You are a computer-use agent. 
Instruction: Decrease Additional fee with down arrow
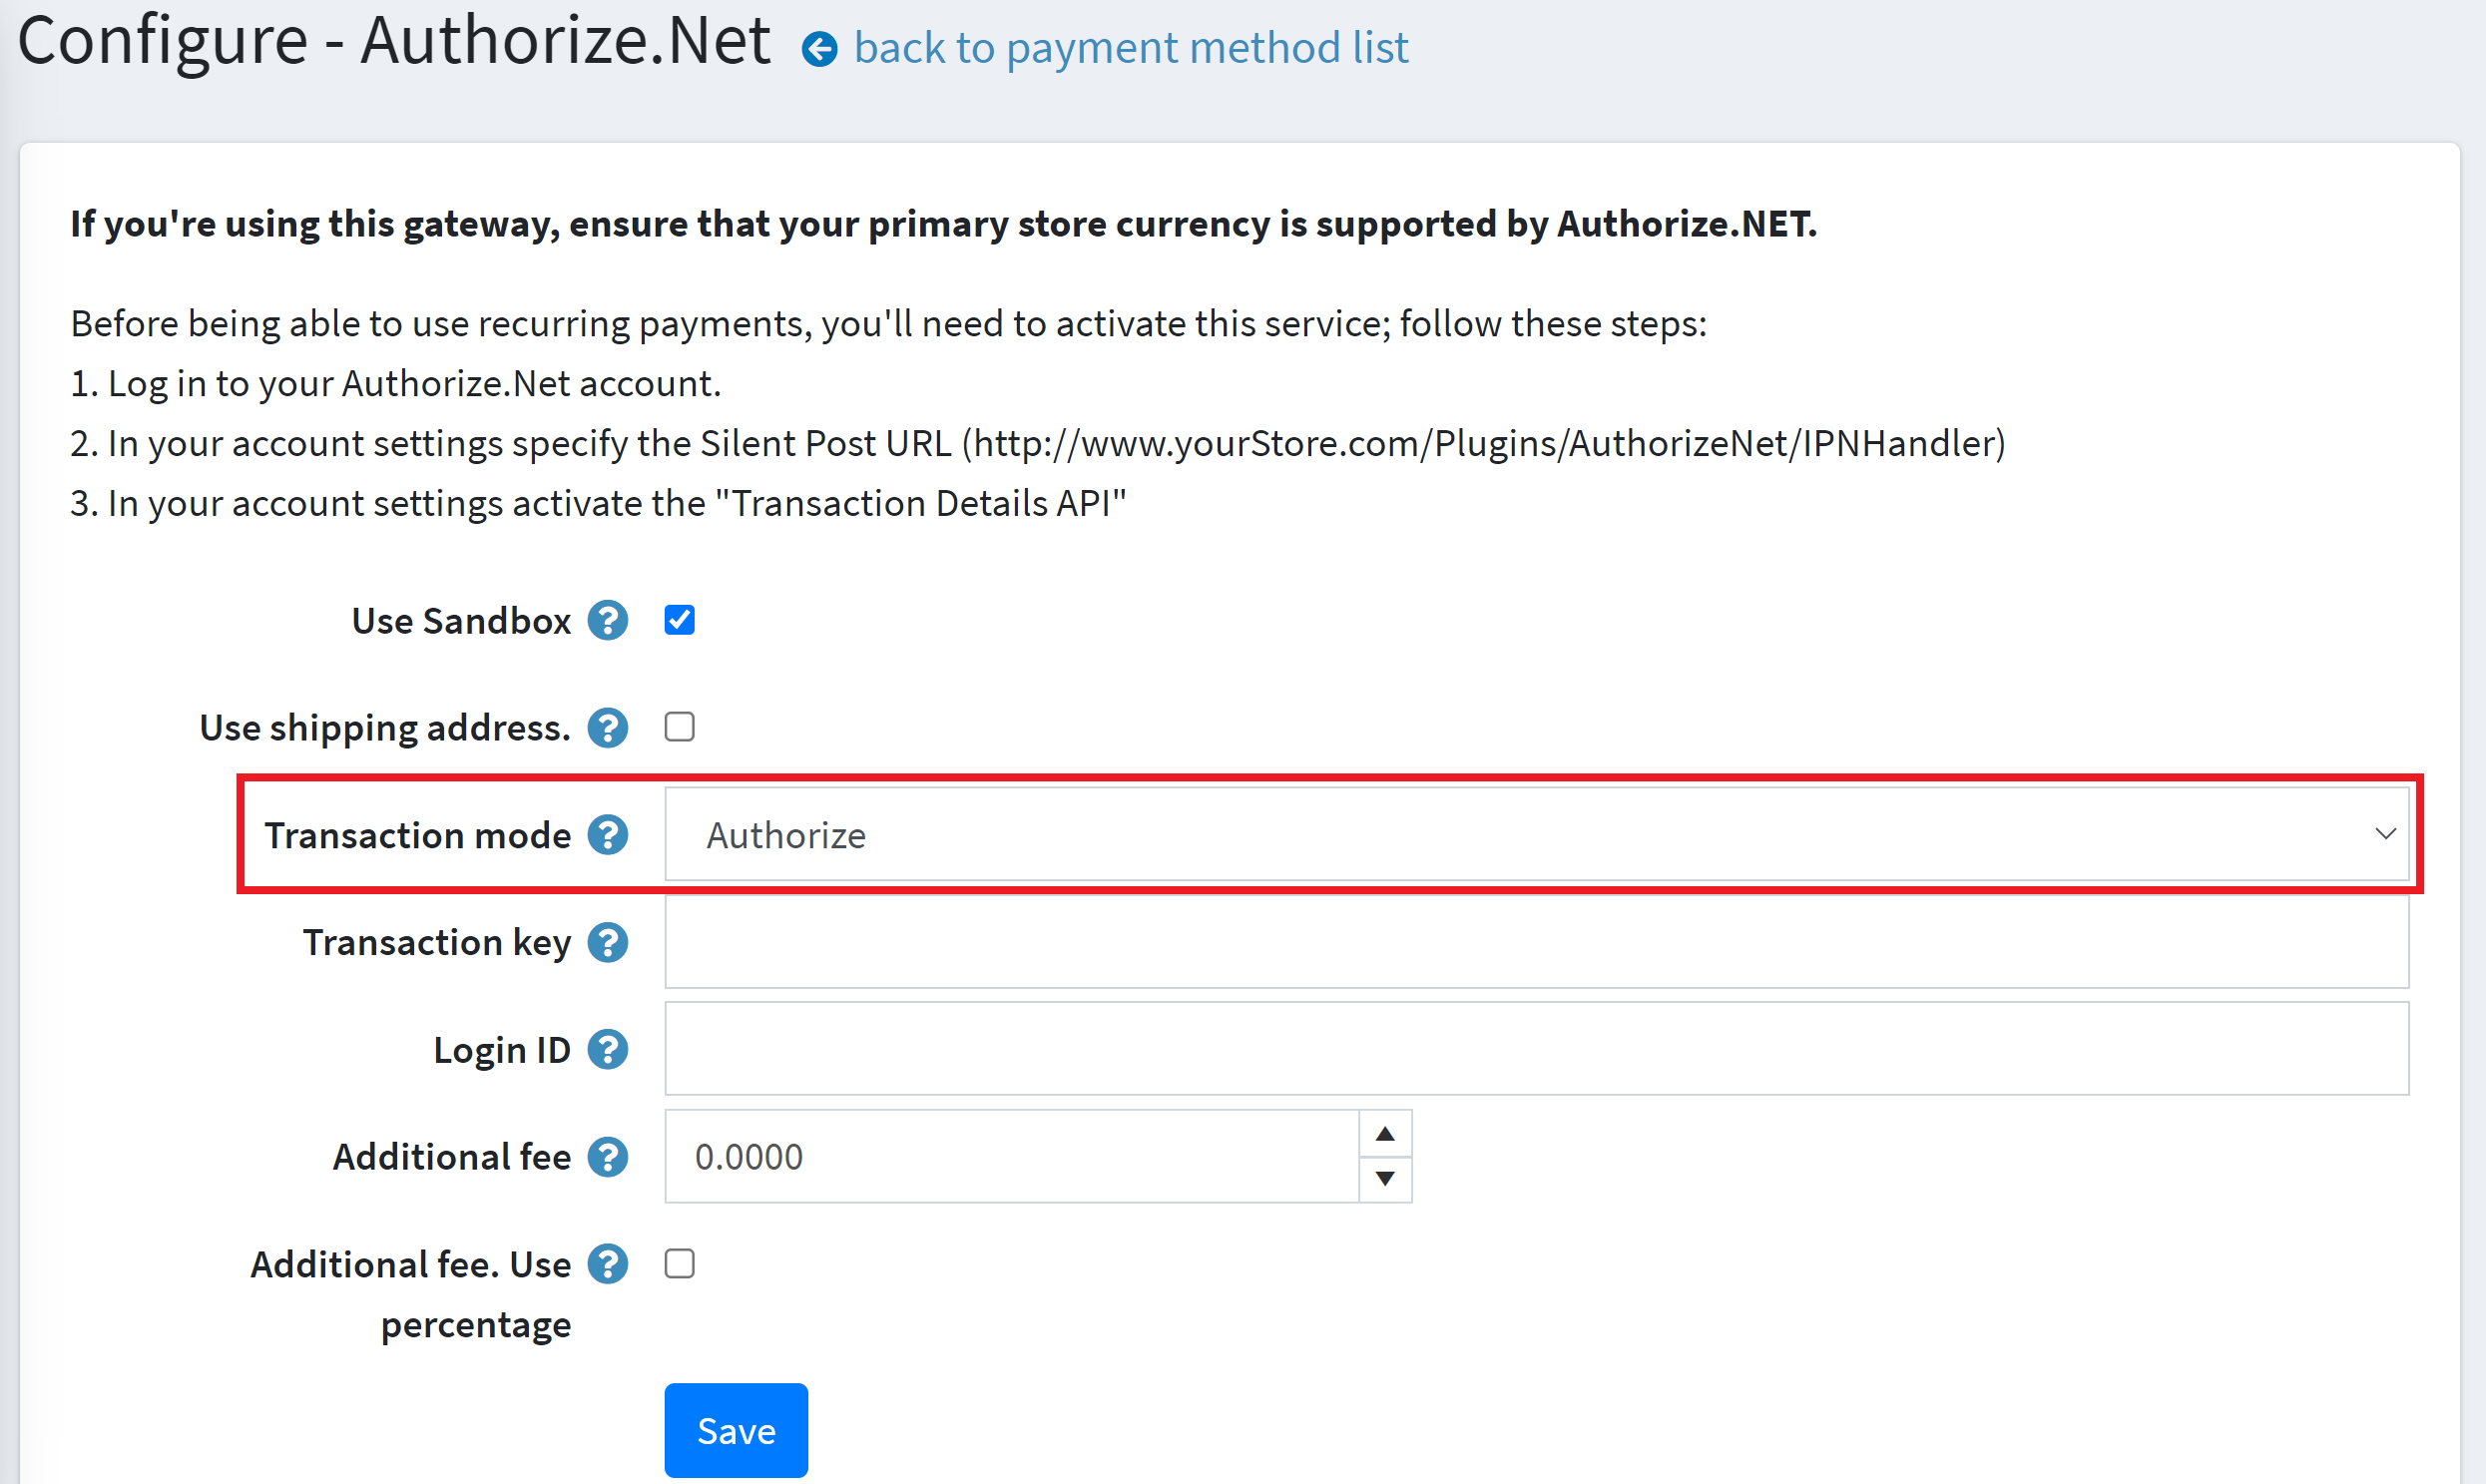[x=1385, y=1179]
